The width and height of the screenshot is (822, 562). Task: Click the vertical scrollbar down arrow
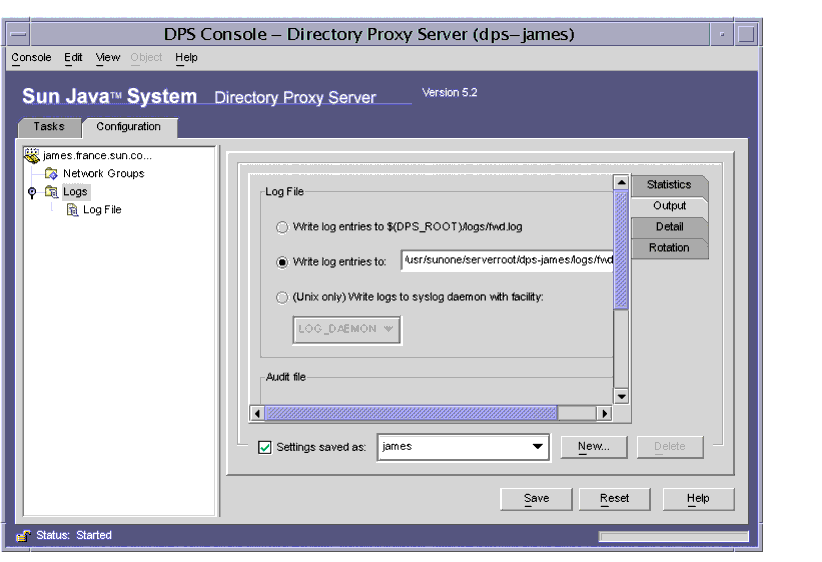click(x=621, y=396)
